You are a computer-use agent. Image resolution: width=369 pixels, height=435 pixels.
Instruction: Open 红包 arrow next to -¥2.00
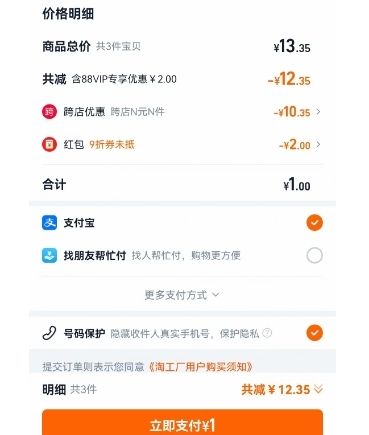pyautogui.click(x=318, y=145)
